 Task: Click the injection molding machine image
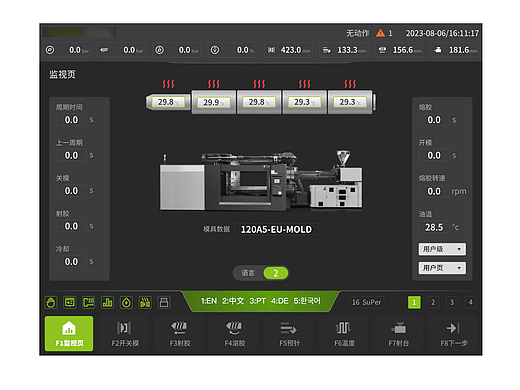(261, 181)
